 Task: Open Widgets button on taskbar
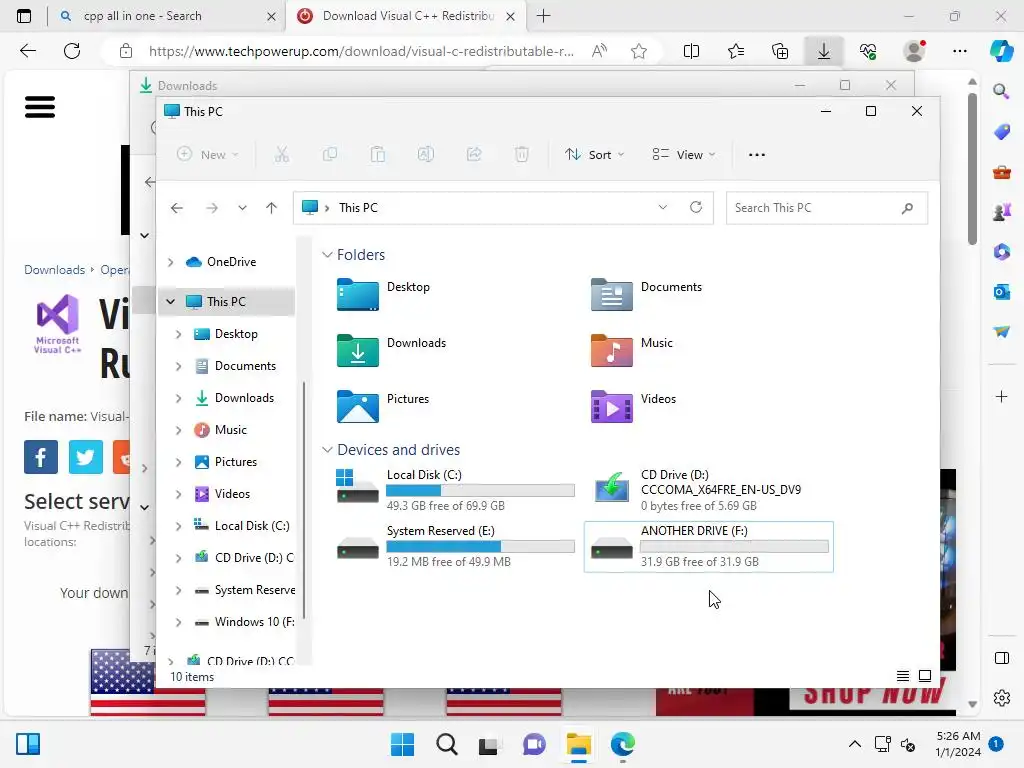28,744
